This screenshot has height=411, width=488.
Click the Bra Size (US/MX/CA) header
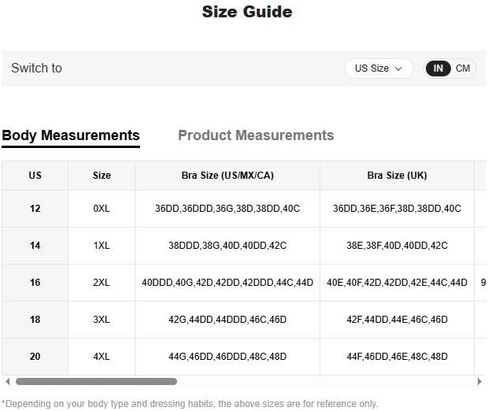click(x=227, y=176)
